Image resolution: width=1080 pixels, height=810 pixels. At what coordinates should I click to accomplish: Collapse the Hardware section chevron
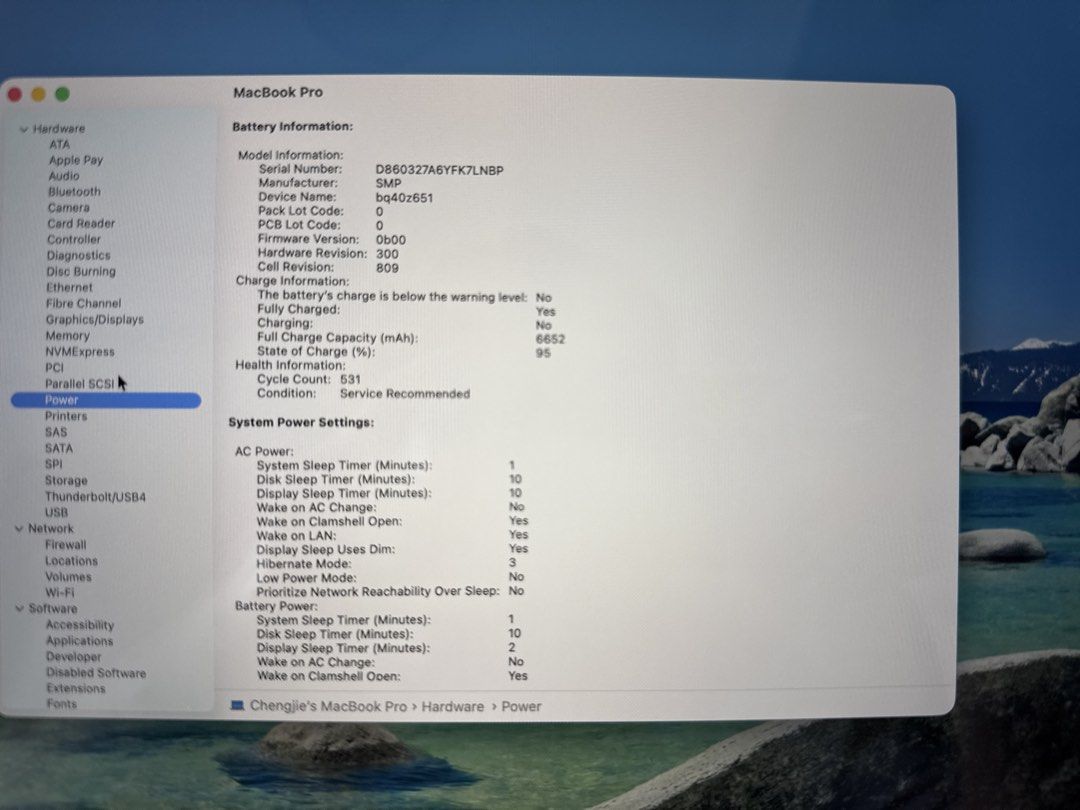[x=23, y=129]
